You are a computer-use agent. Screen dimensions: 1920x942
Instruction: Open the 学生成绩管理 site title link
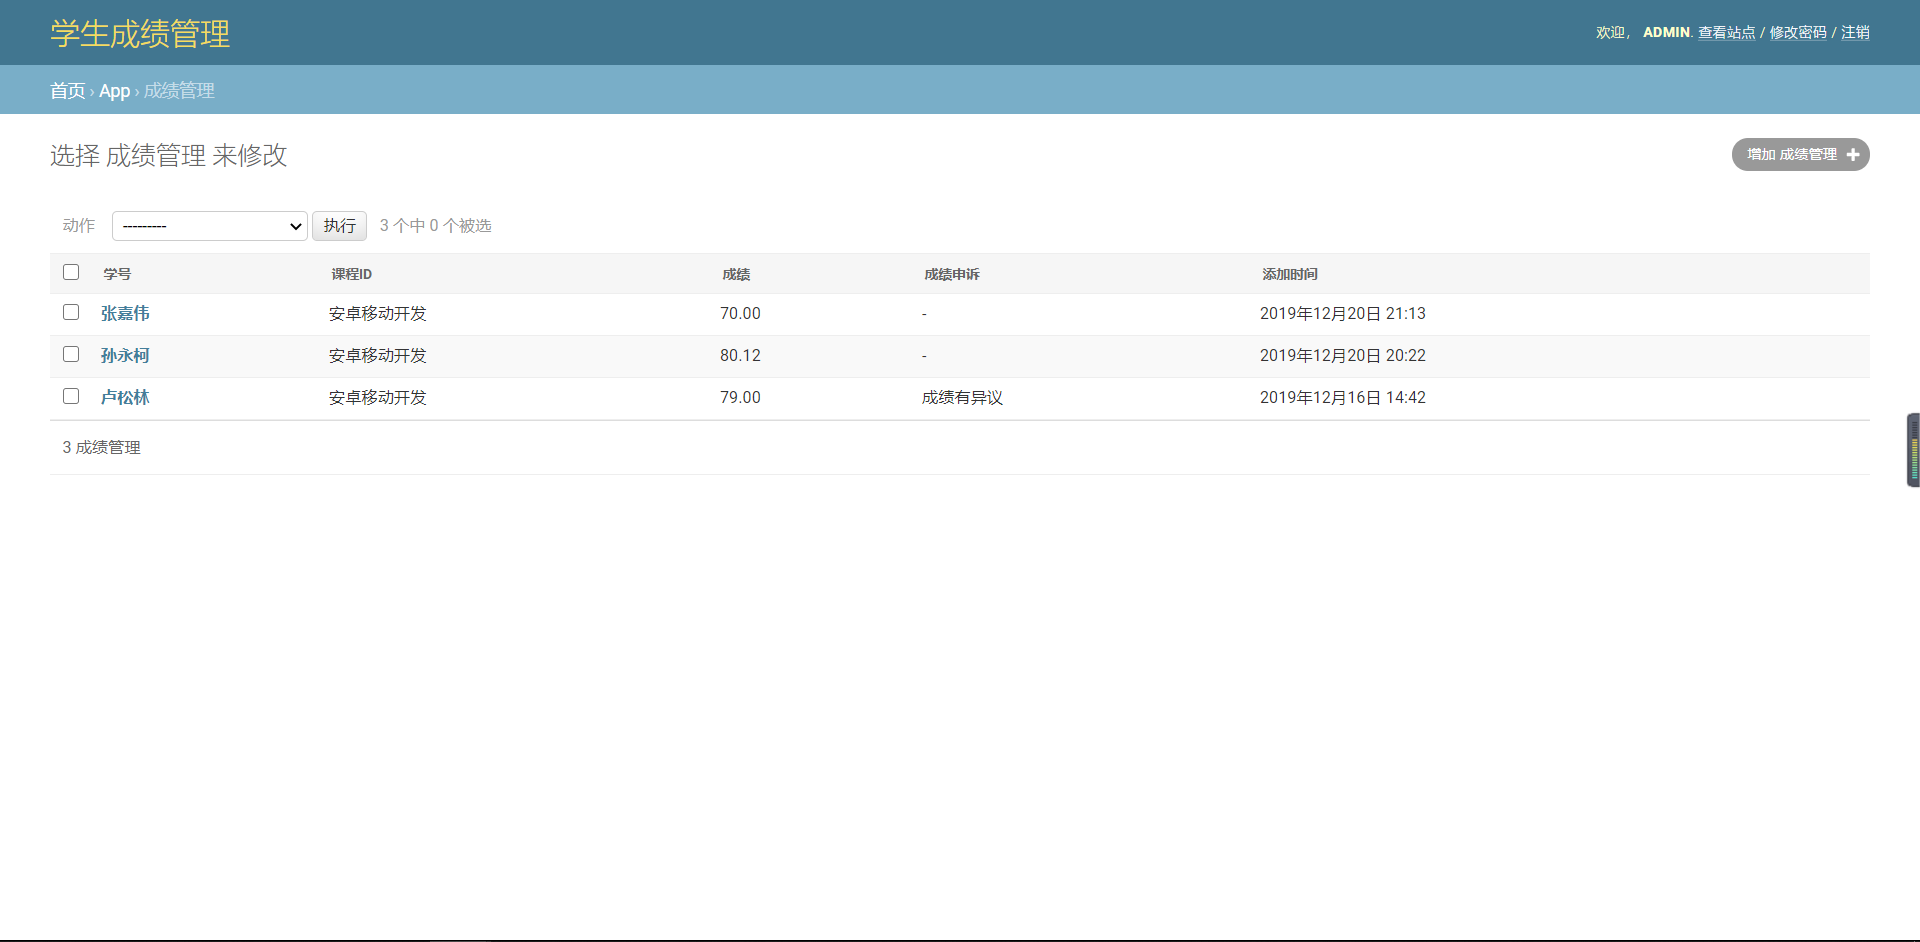pyautogui.click(x=140, y=33)
